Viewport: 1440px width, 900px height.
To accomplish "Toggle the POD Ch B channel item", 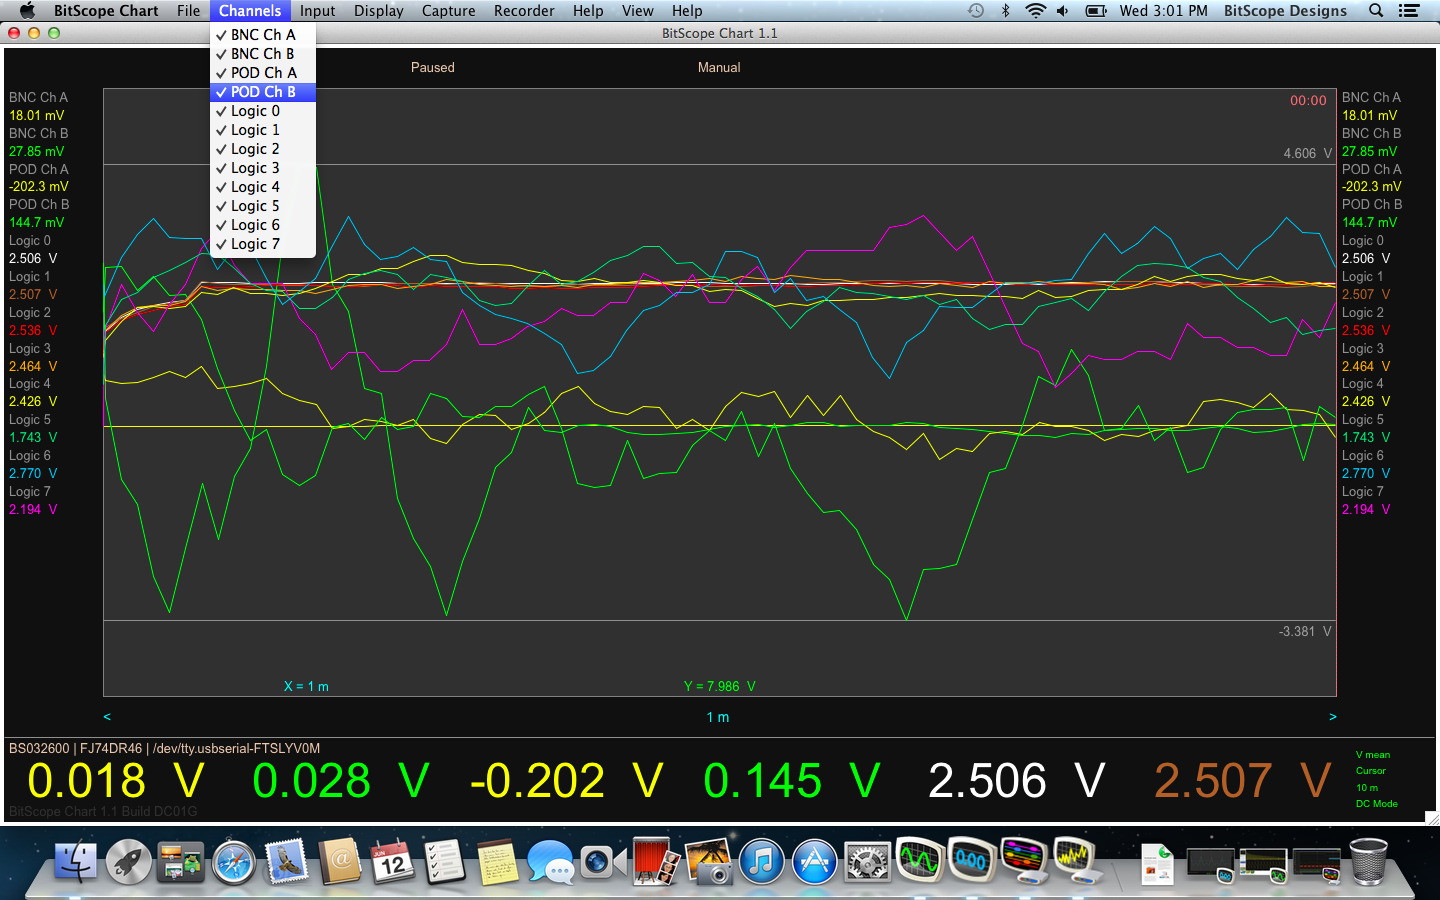I will click(x=263, y=92).
